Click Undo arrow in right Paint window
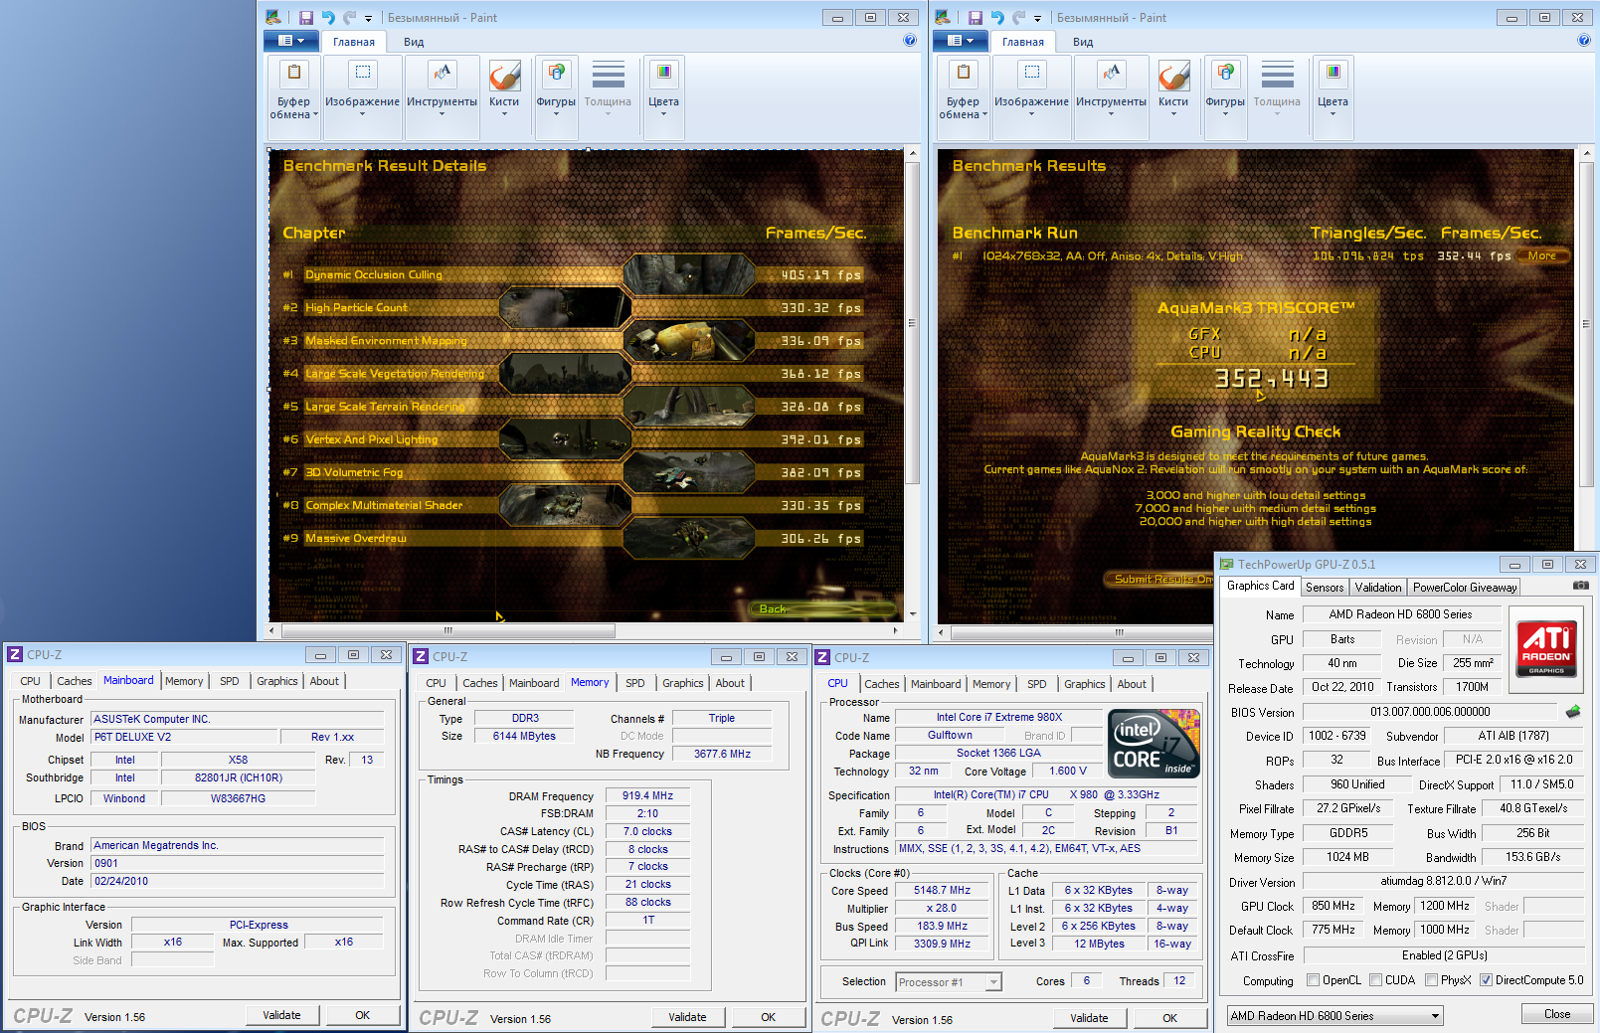The image size is (1600, 1033). tap(997, 18)
